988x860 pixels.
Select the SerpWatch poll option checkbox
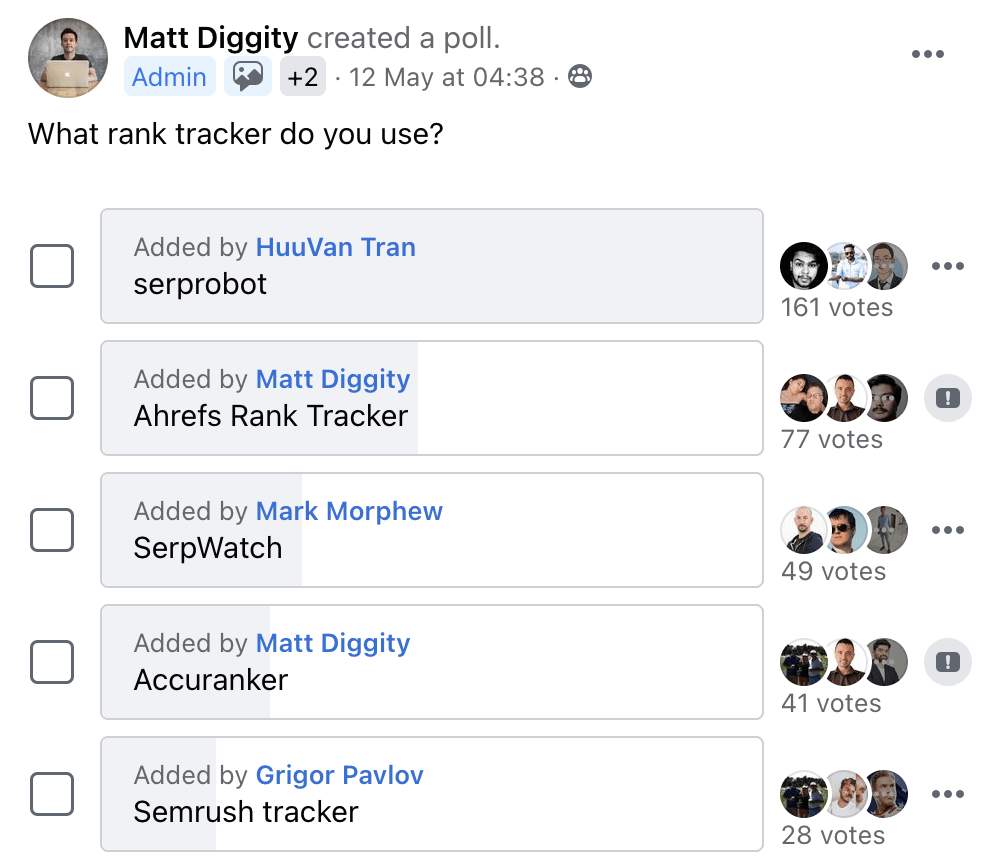click(52, 530)
